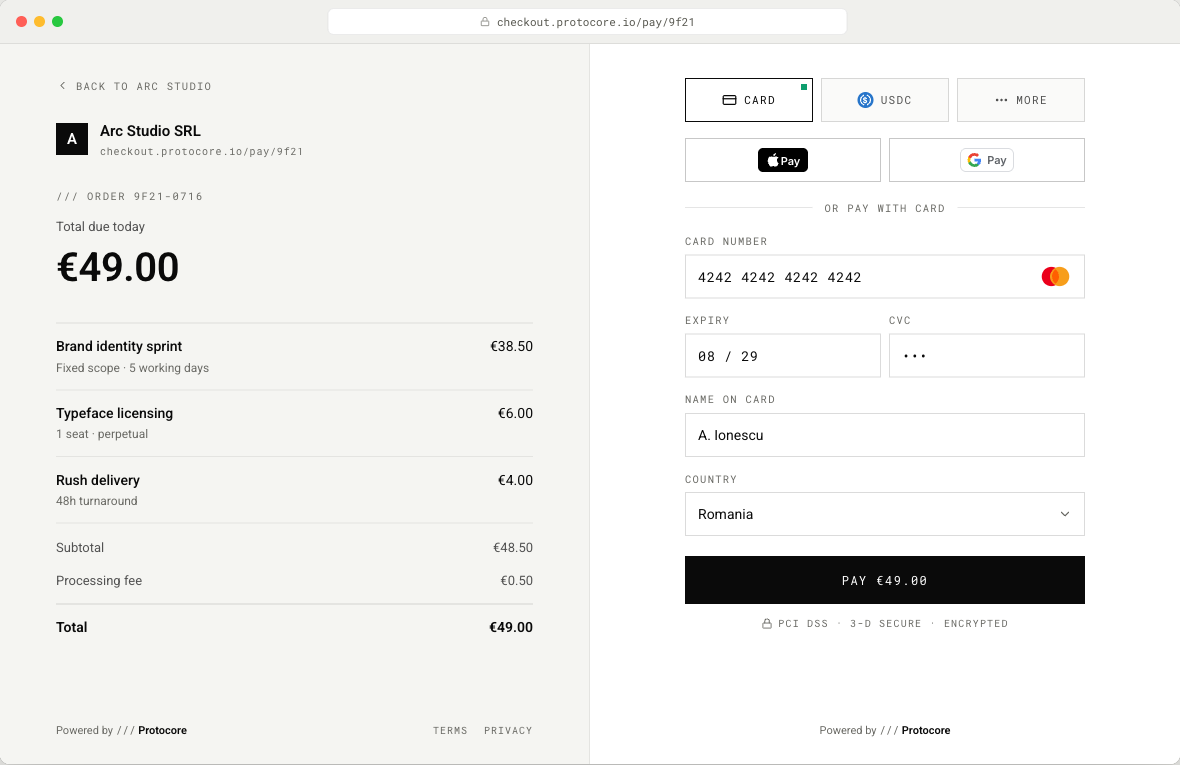Click the 'Total due today' label

point(100,226)
